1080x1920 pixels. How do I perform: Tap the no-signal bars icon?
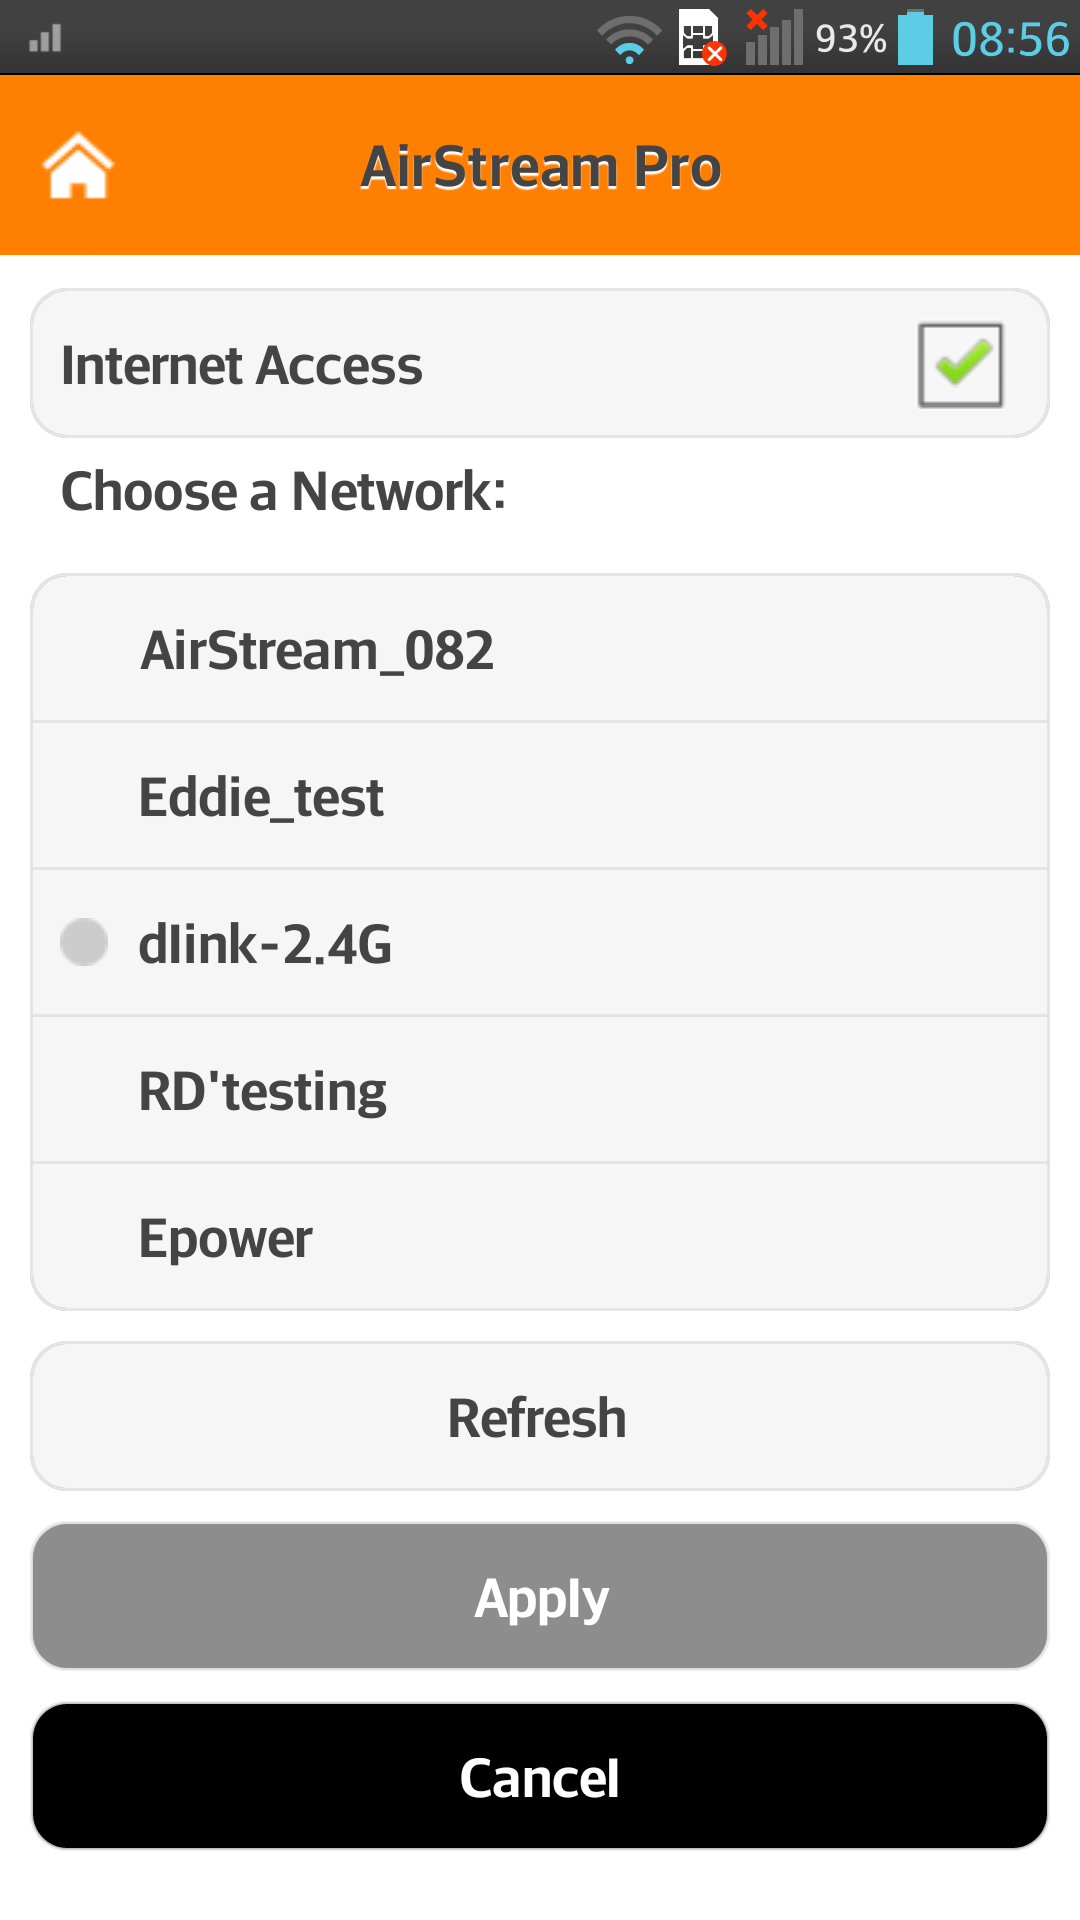coord(773,38)
